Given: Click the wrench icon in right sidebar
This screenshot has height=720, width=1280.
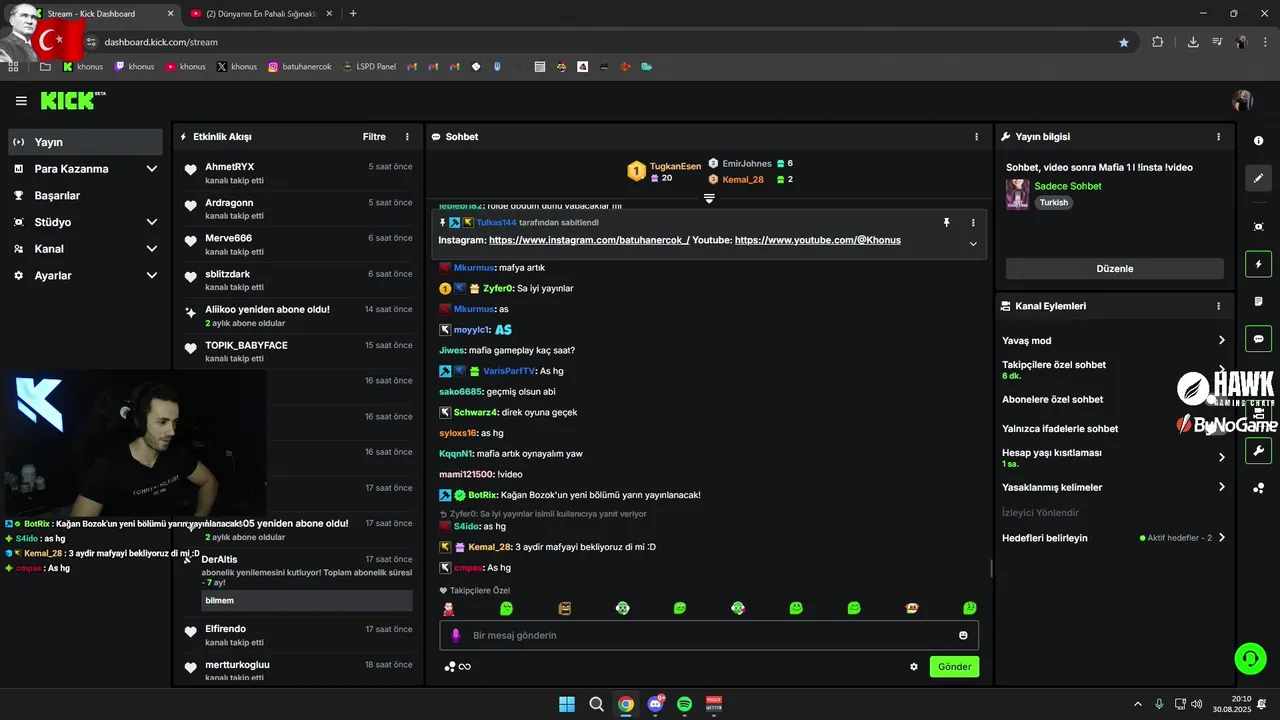Looking at the screenshot, I should click(1258, 450).
